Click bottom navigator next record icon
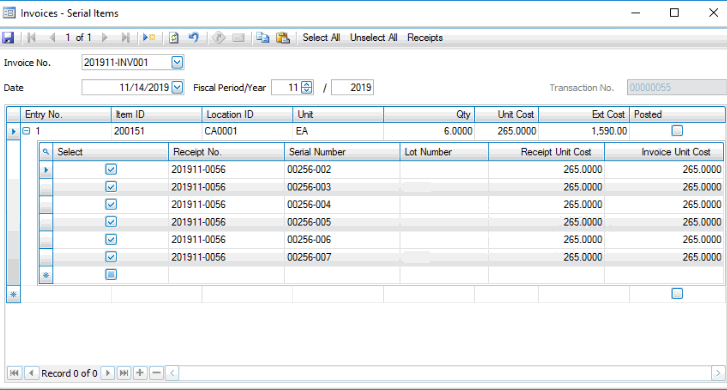Image resolution: width=727 pixels, height=390 pixels. (108, 373)
